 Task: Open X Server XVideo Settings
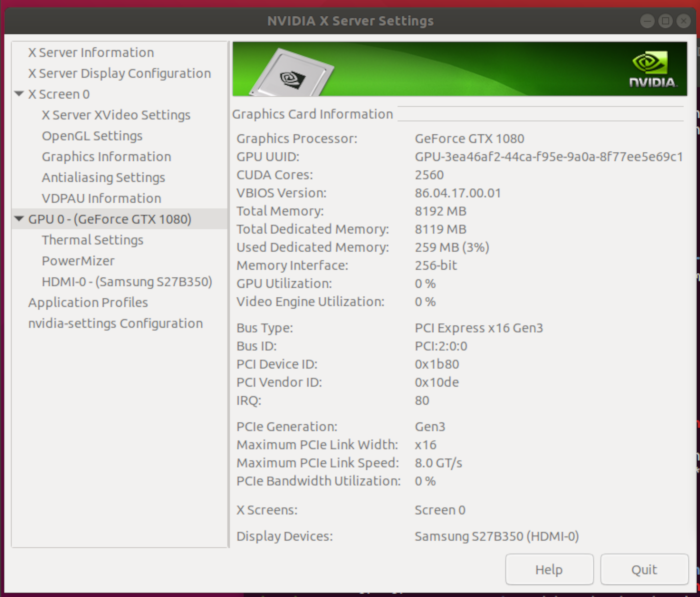[x=116, y=115]
